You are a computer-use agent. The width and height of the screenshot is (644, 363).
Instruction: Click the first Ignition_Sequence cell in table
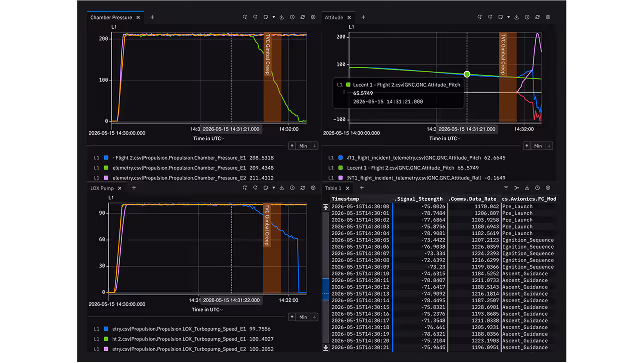point(528,240)
